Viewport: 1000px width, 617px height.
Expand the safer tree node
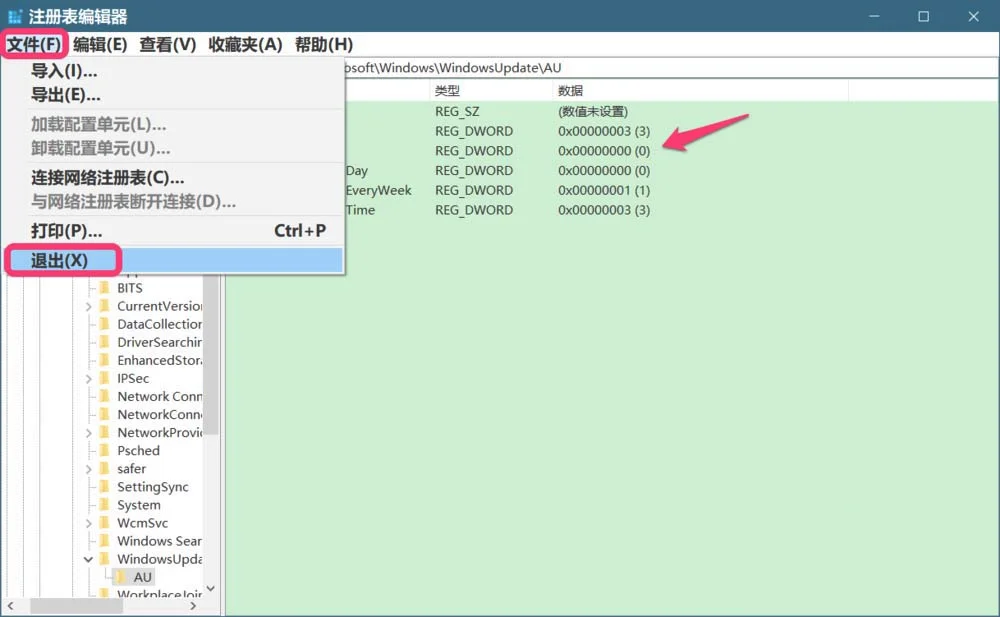[89, 469]
